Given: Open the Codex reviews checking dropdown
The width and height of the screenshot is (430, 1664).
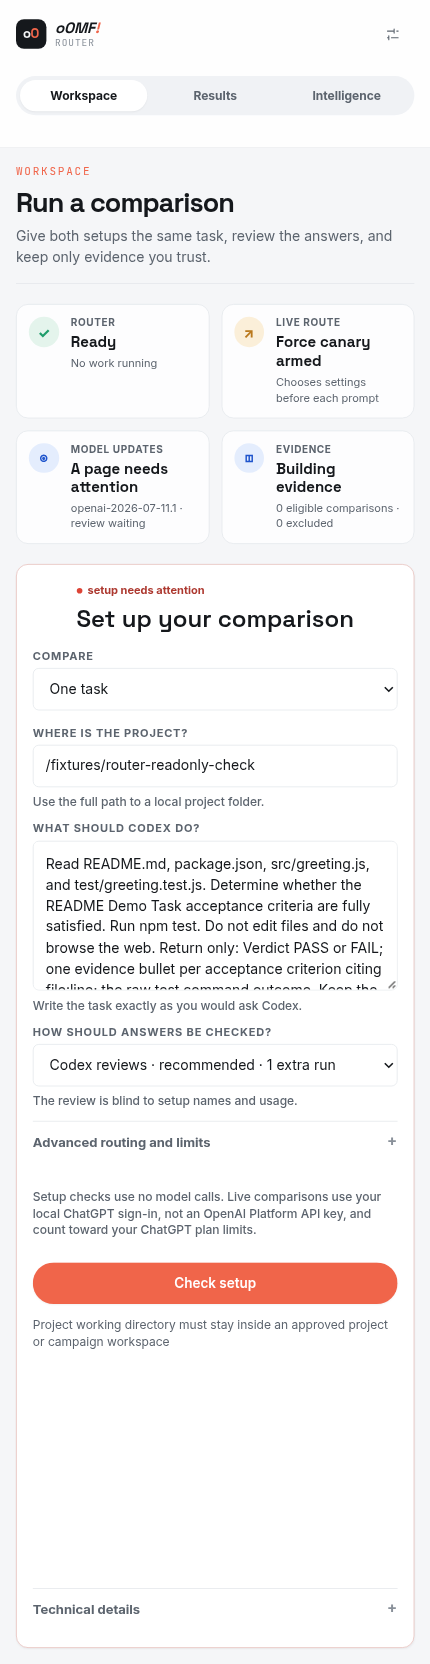Looking at the screenshot, I should pos(215,1065).
